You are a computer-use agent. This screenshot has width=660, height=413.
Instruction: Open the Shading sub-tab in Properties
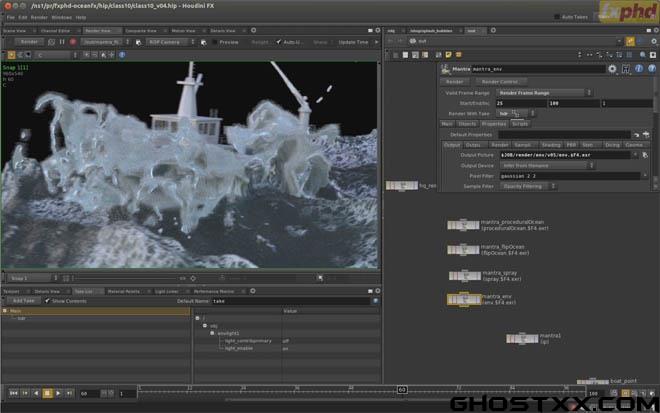point(551,145)
